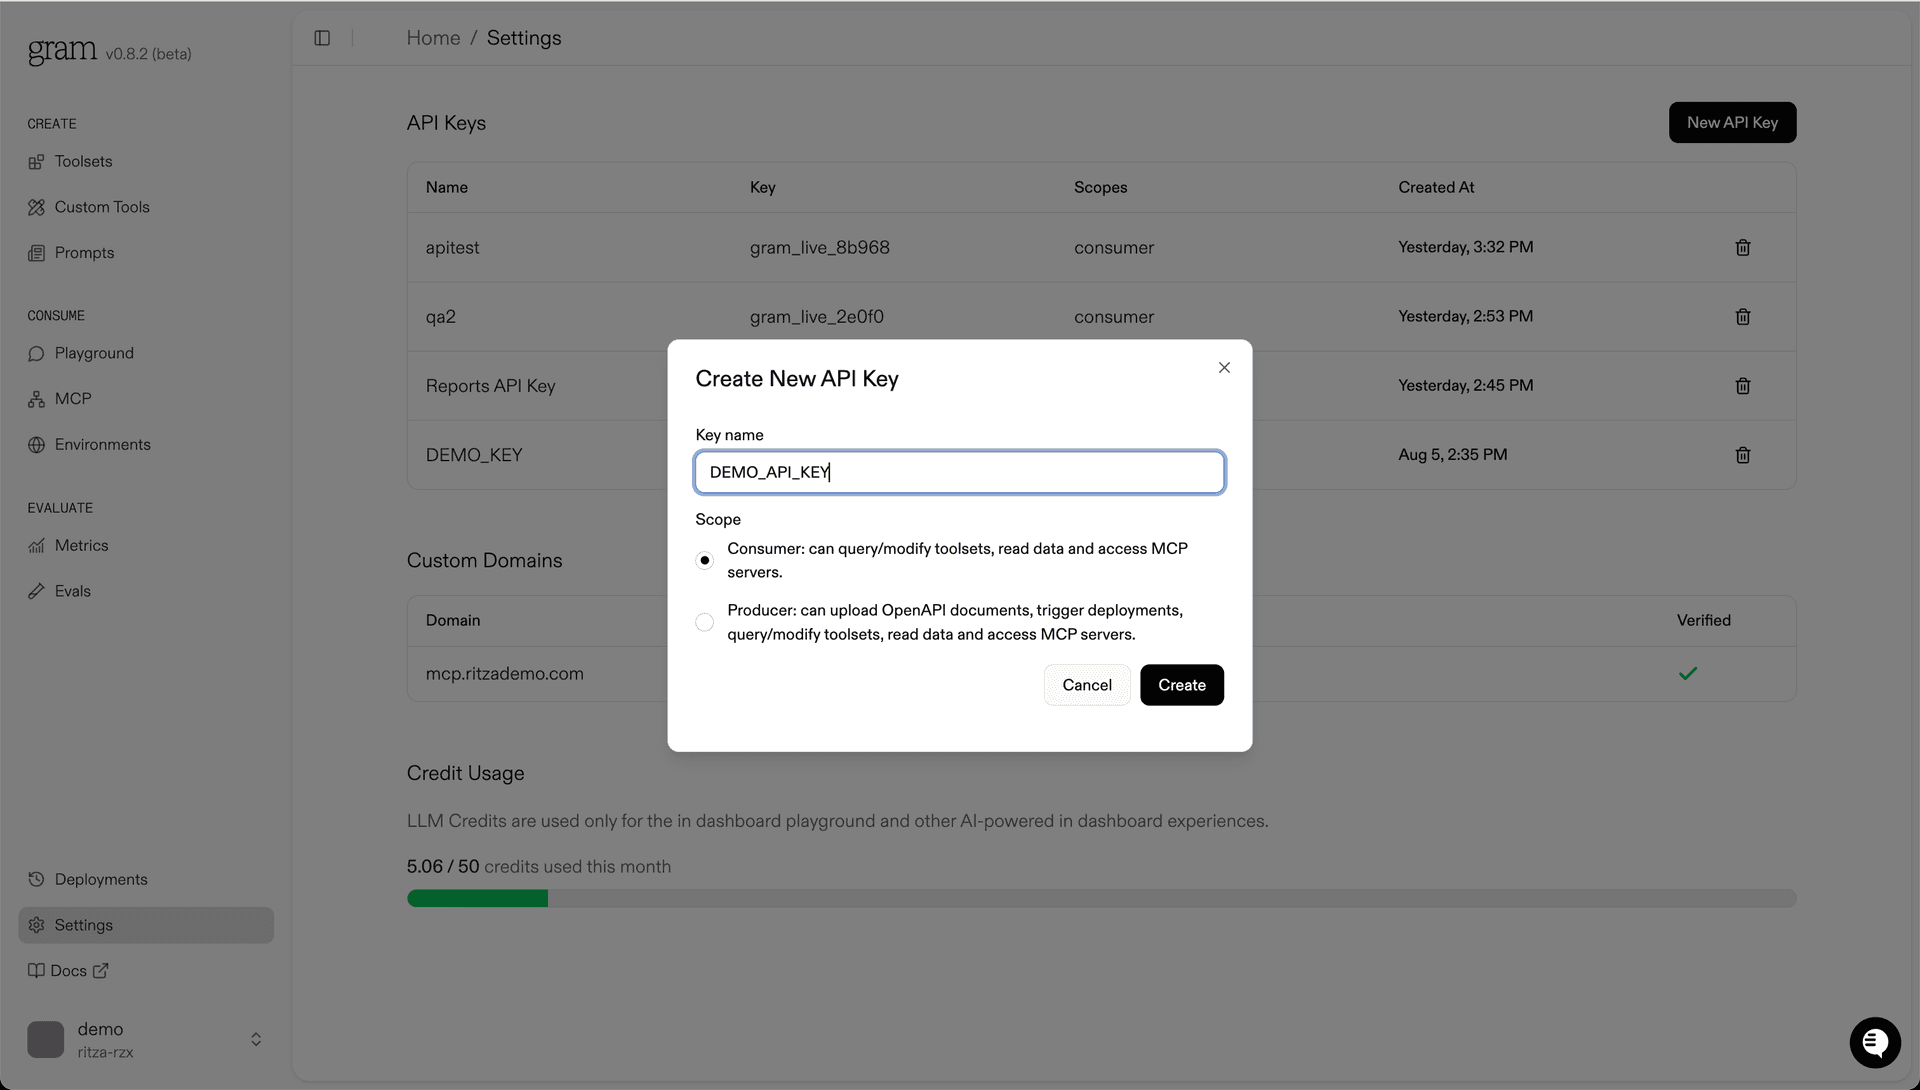Open the Toolsets section
This screenshot has width=1920, height=1090.
coord(82,161)
